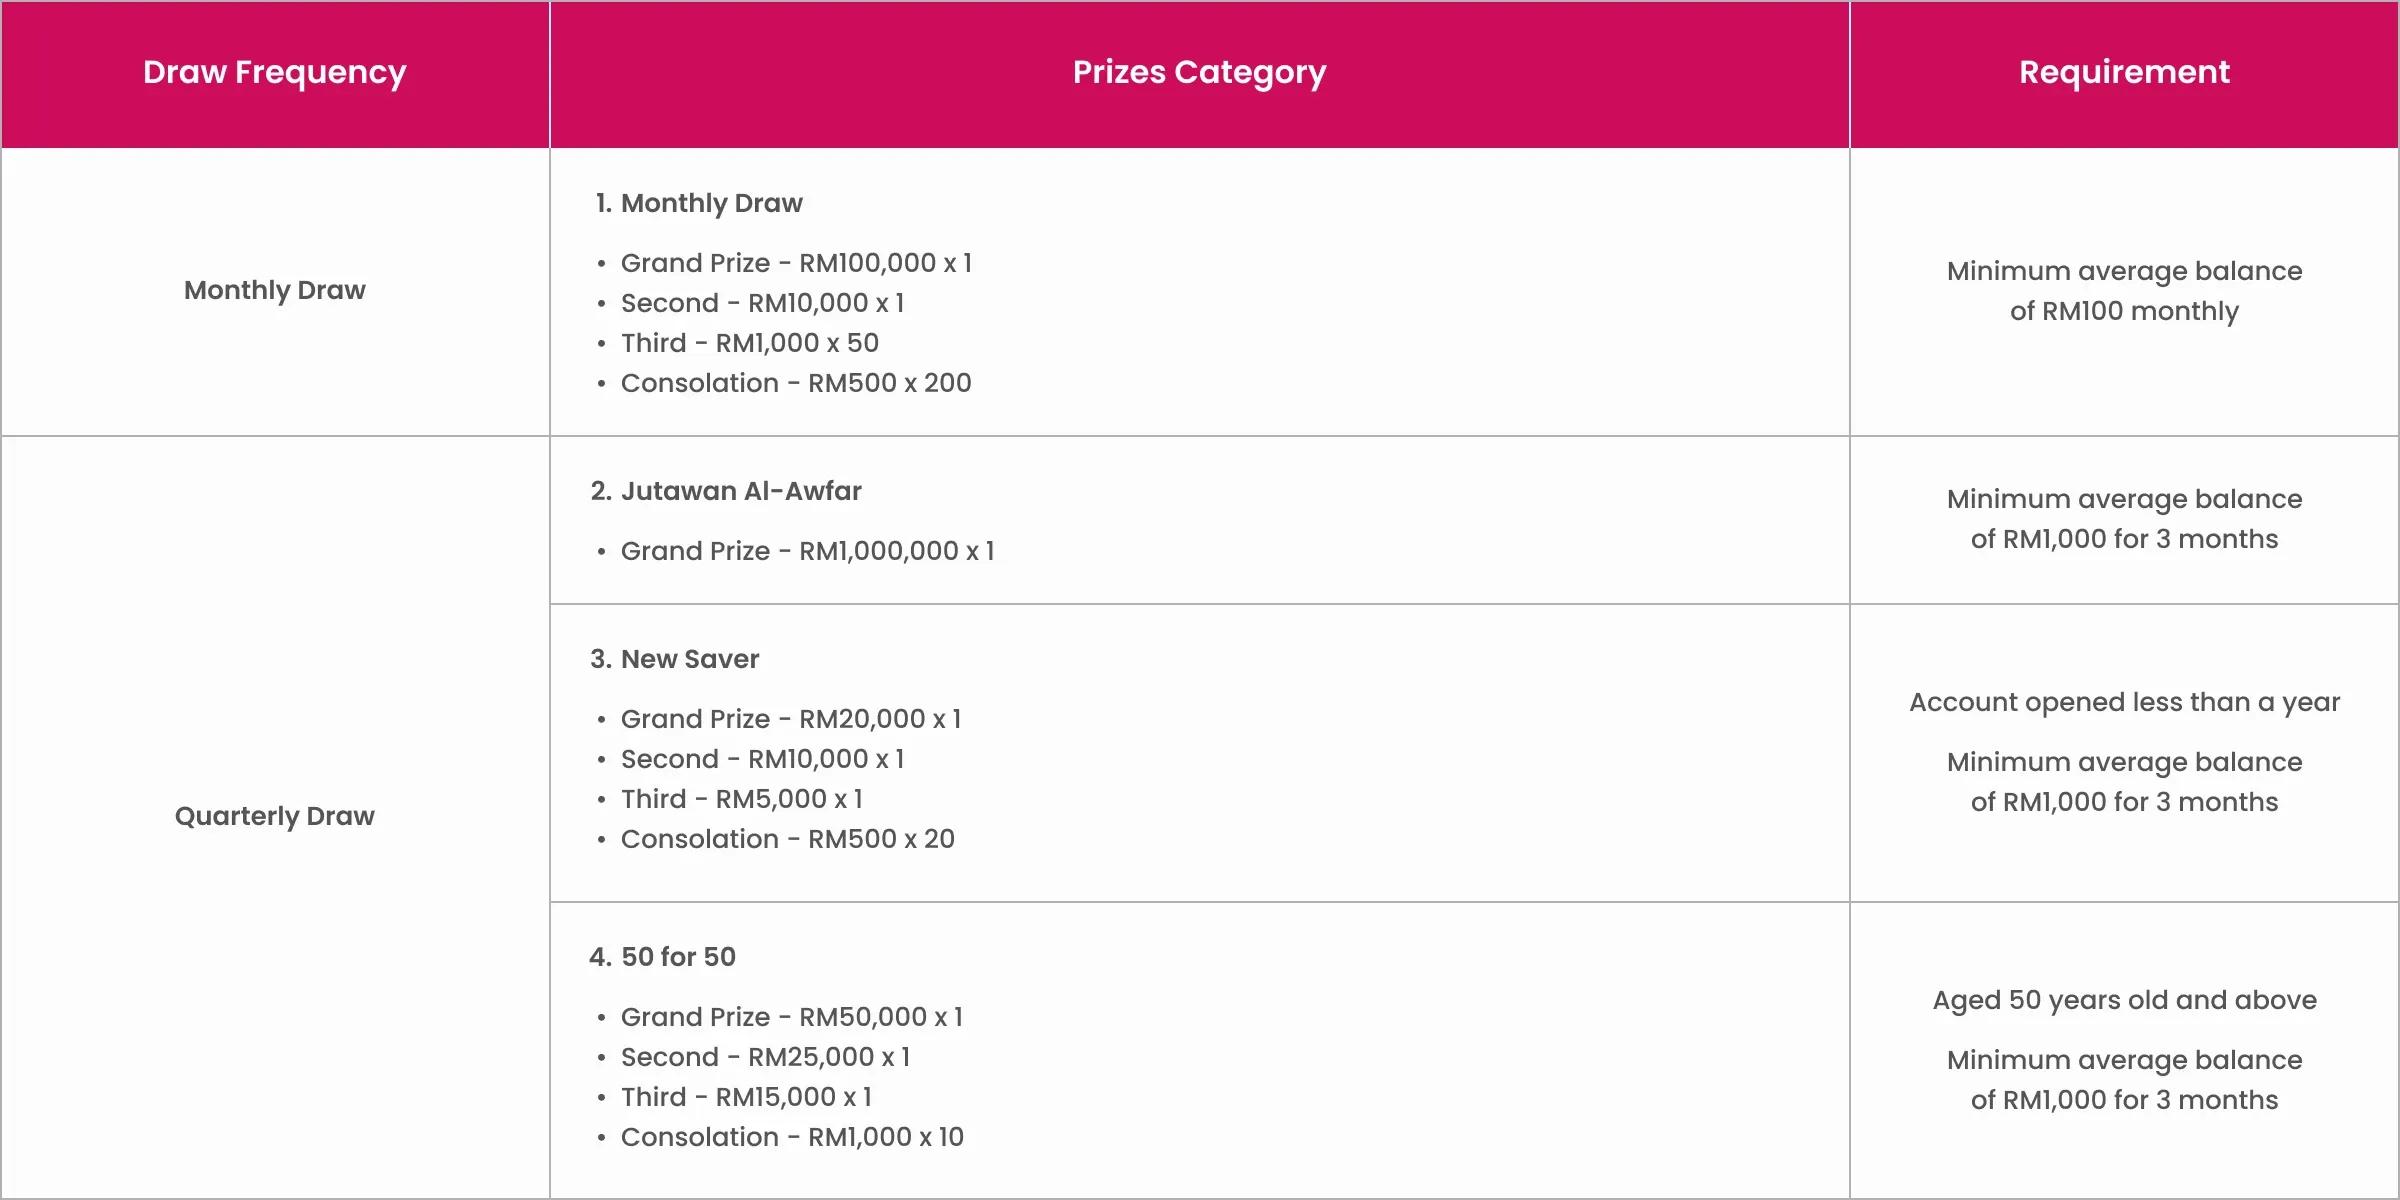
Task: Click Consolation RM500 x 200 item
Action: [796, 383]
